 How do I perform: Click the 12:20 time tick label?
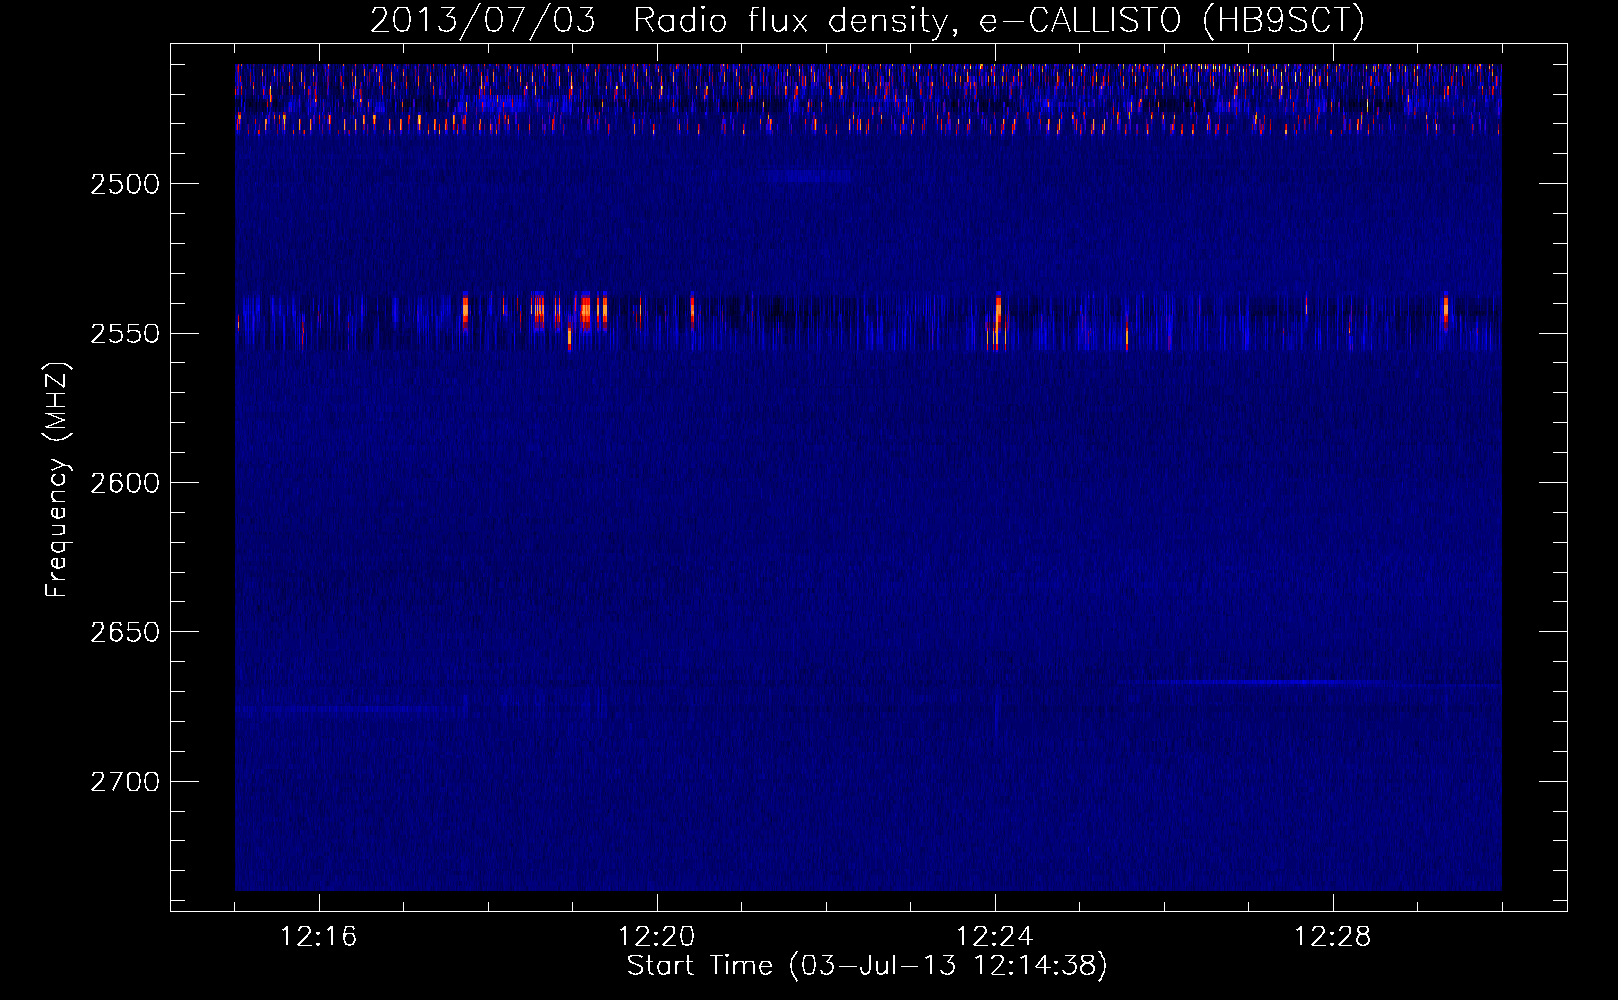(657, 937)
